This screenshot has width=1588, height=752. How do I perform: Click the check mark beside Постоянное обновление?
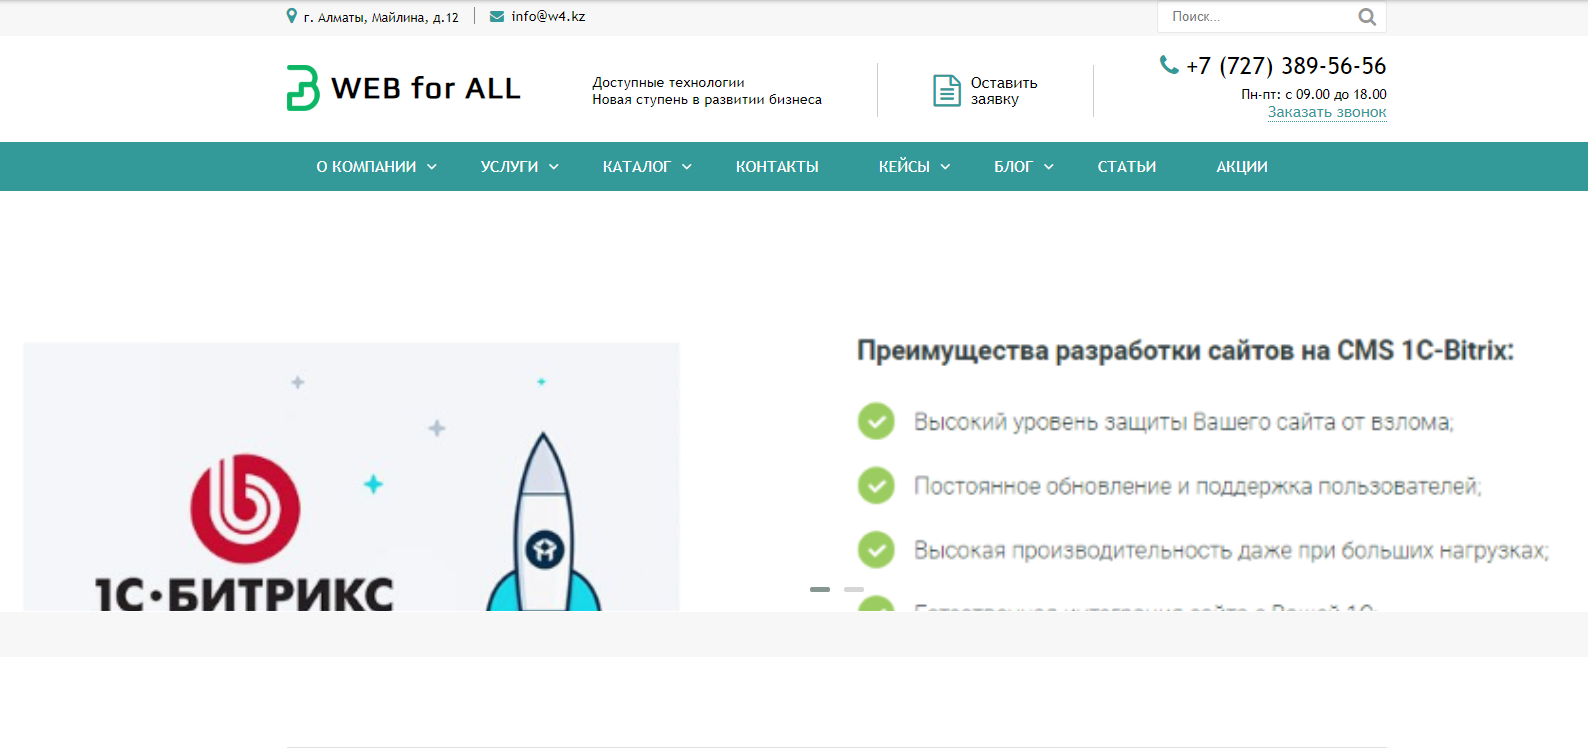pyautogui.click(x=876, y=485)
